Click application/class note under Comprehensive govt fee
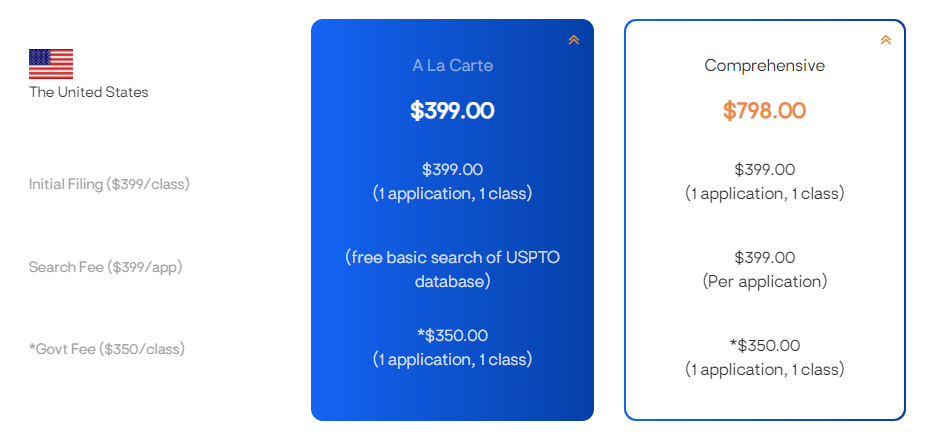928x439 pixels. (x=764, y=370)
